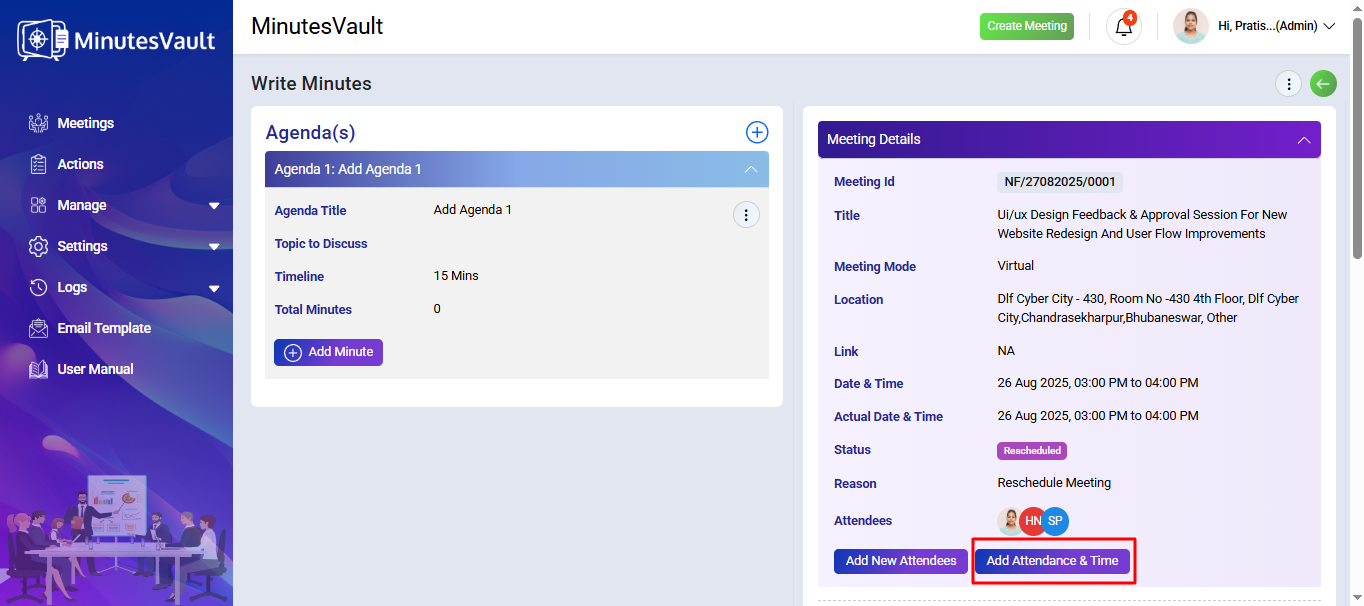This screenshot has width=1364, height=606.
Task: Click the Add Agenda 1 title value
Action: pyautogui.click(x=472, y=210)
